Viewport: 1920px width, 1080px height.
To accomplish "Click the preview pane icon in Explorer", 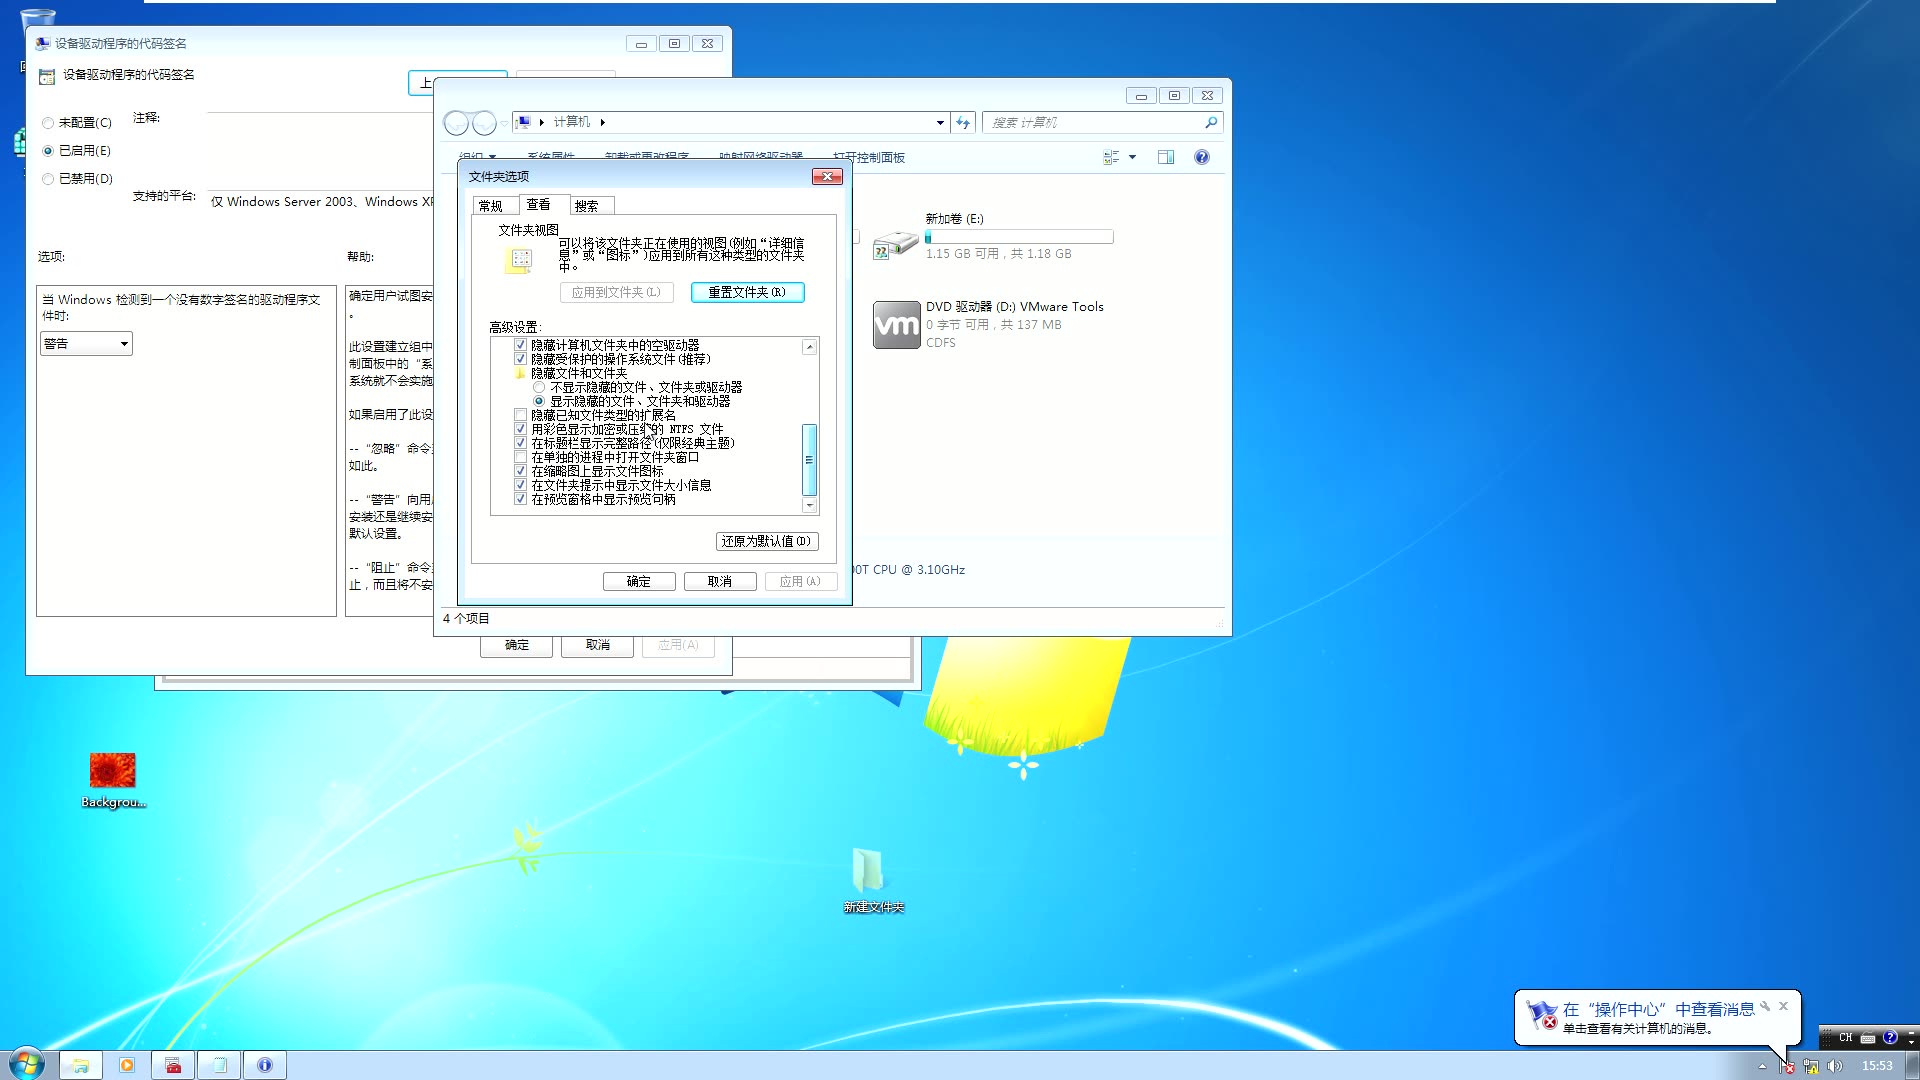I will [1166, 157].
